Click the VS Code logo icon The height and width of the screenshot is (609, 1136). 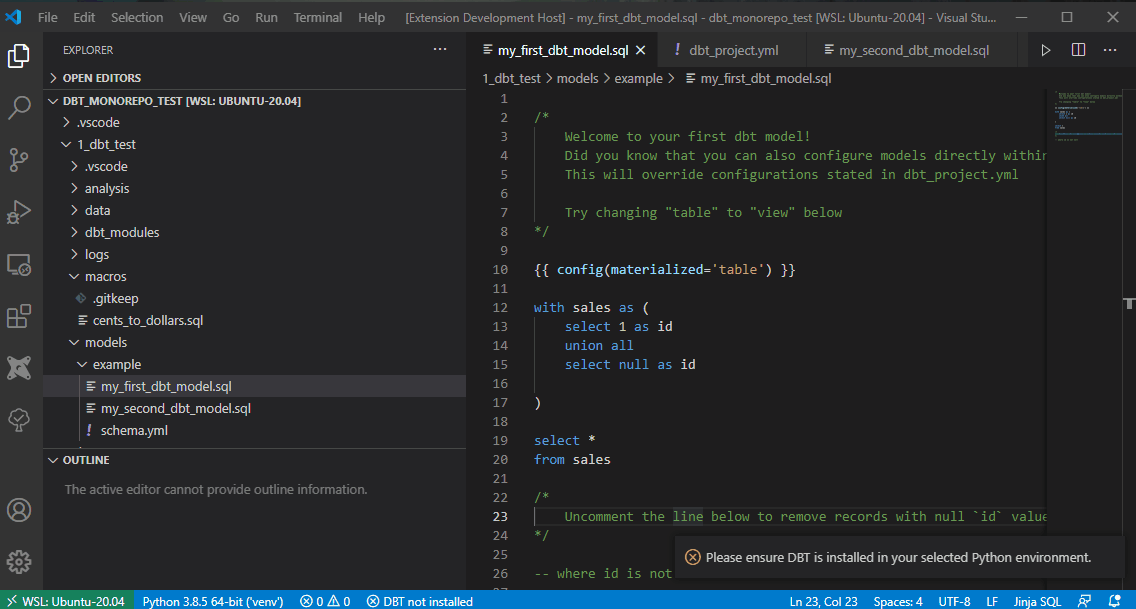pyautogui.click(x=13, y=17)
